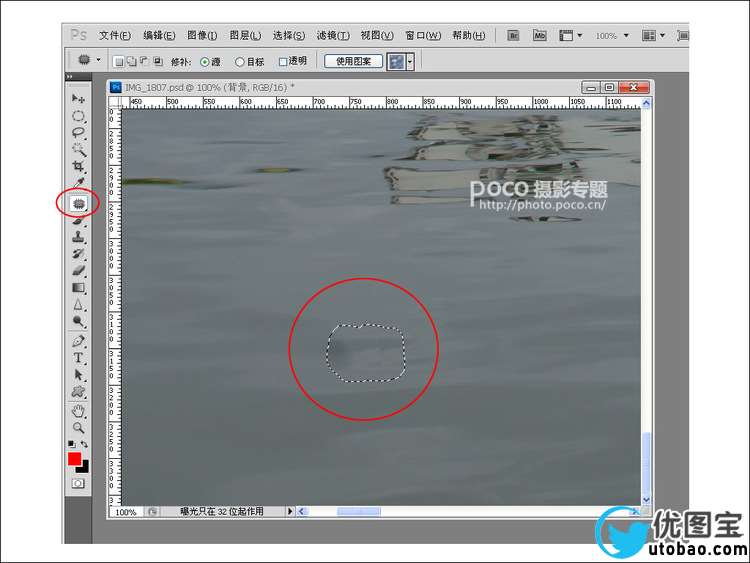750x563 pixels.
Task: Select the Pen tool
Action: 78,341
